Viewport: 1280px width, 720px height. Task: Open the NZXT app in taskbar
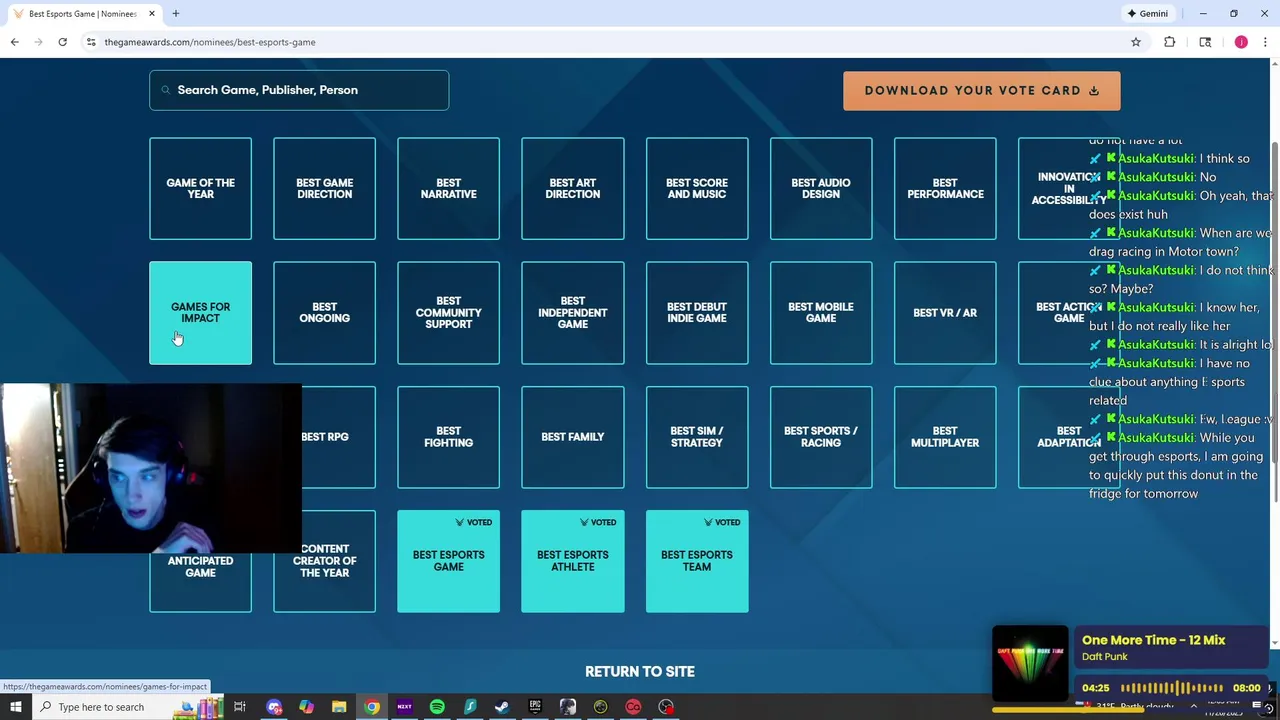pyautogui.click(x=404, y=707)
